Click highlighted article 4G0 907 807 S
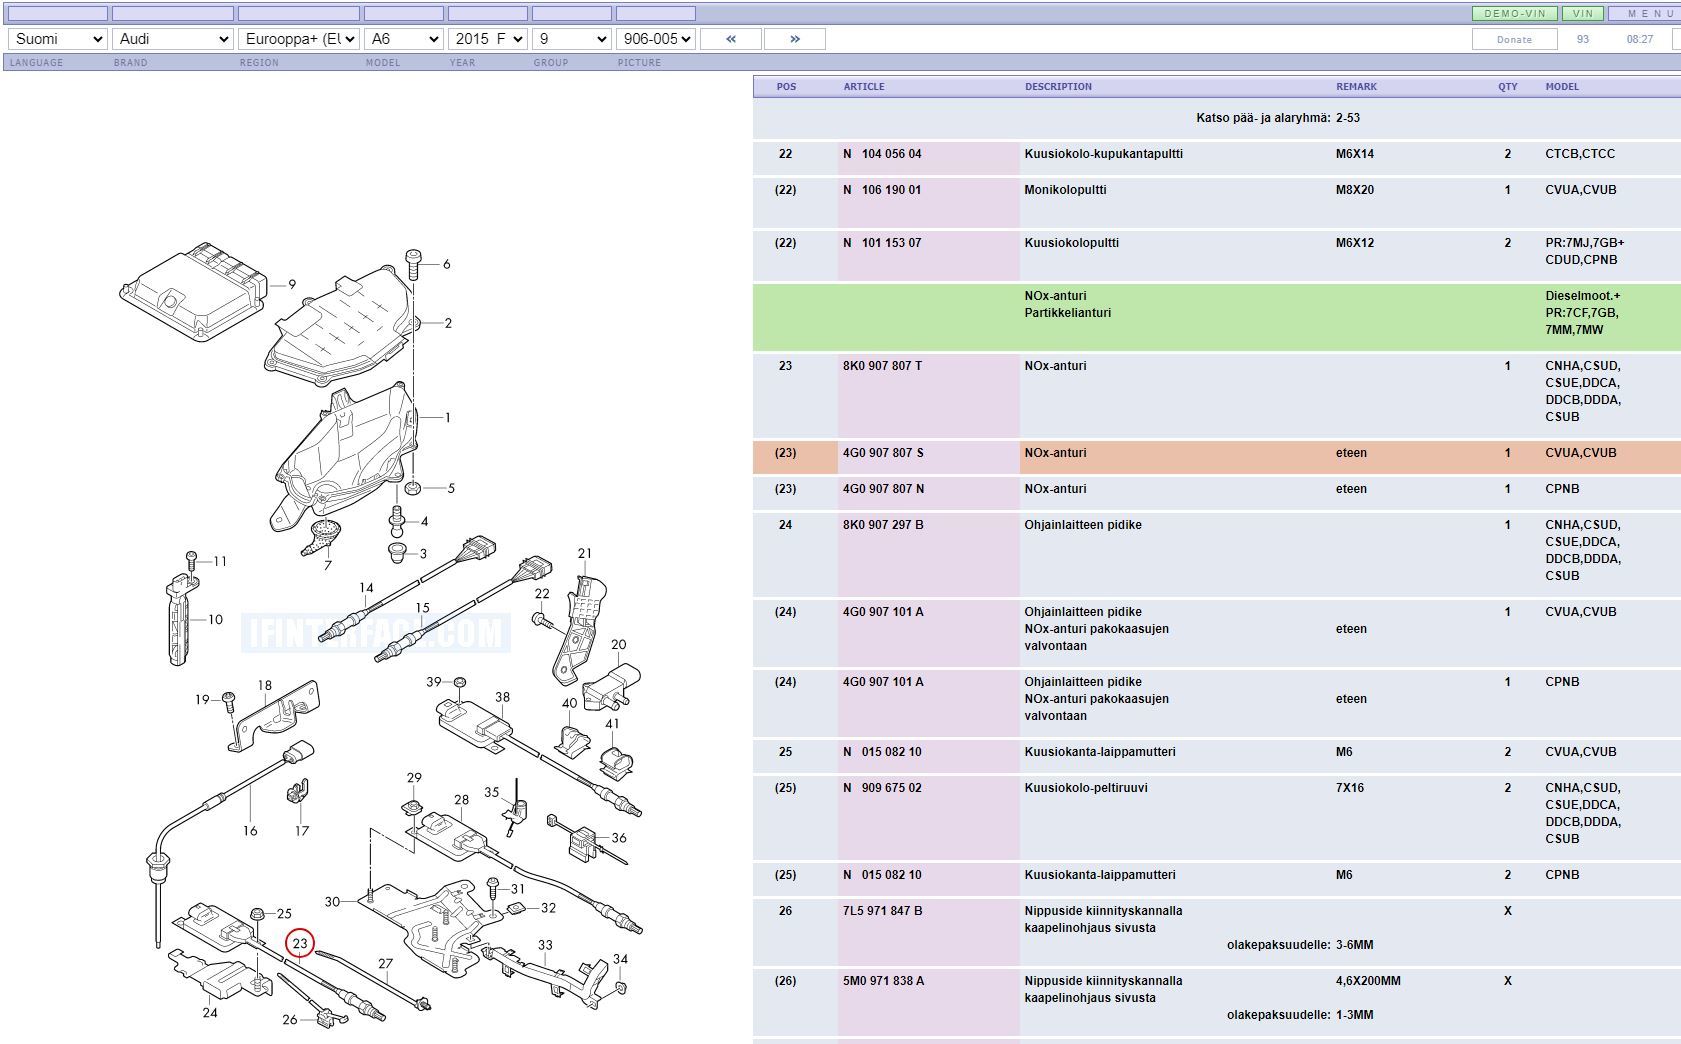Viewport: 1681px width, 1044px height. click(x=883, y=453)
